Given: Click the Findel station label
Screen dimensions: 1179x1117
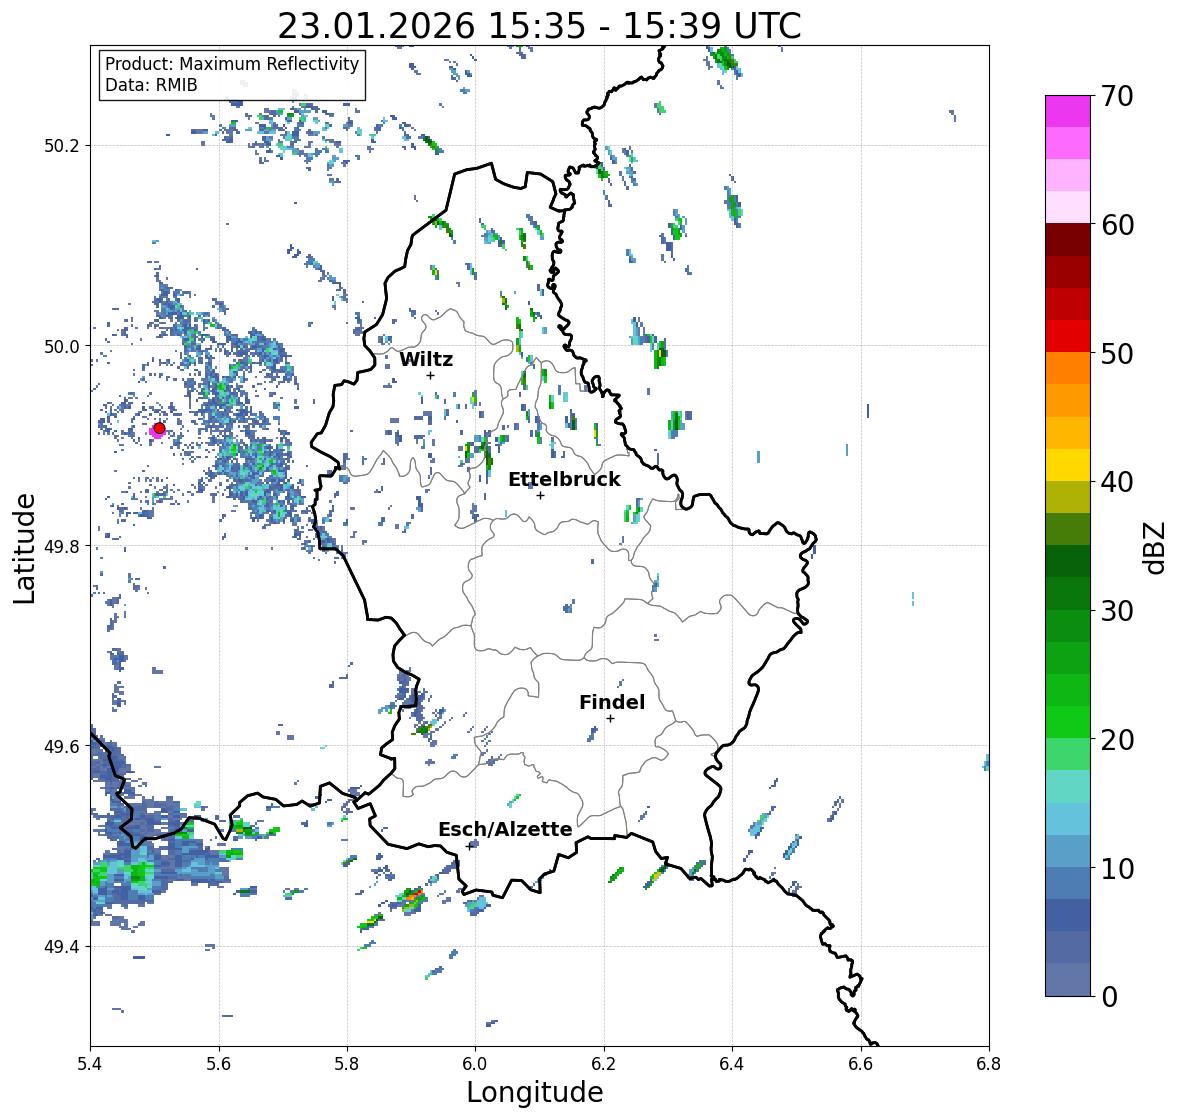Looking at the screenshot, I should (612, 702).
